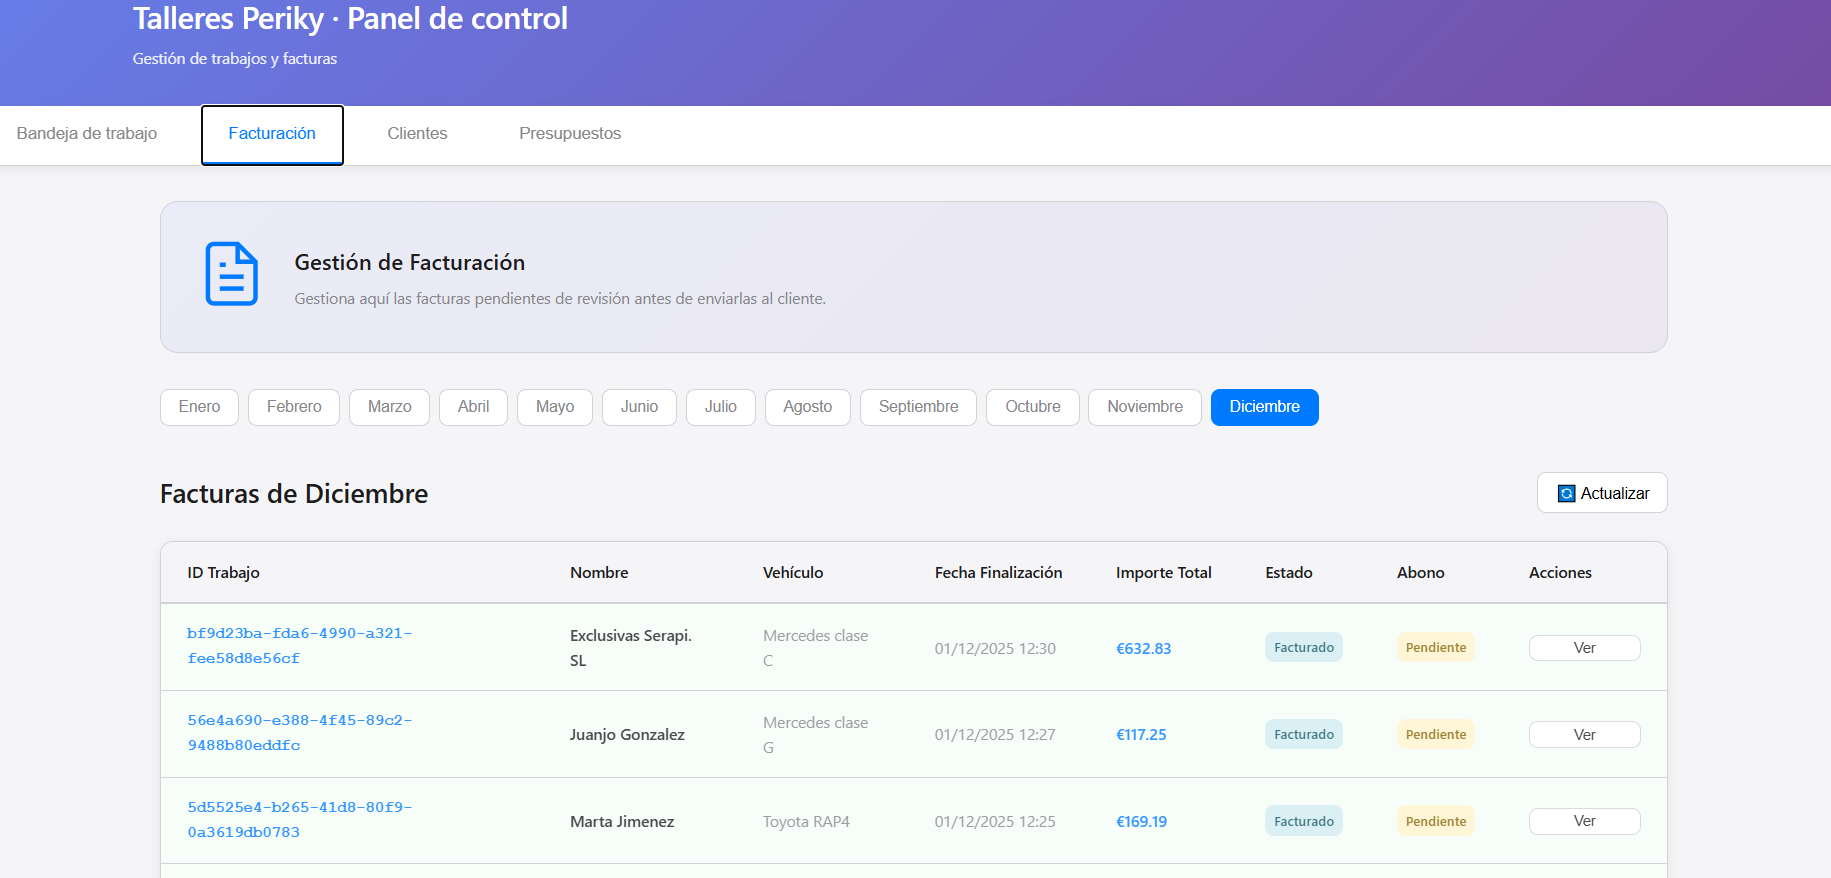This screenshot has height=878, width=1831.
Task: Click Facturado status for Juanjo Gonzalez
Action: tap(1303, 735)
